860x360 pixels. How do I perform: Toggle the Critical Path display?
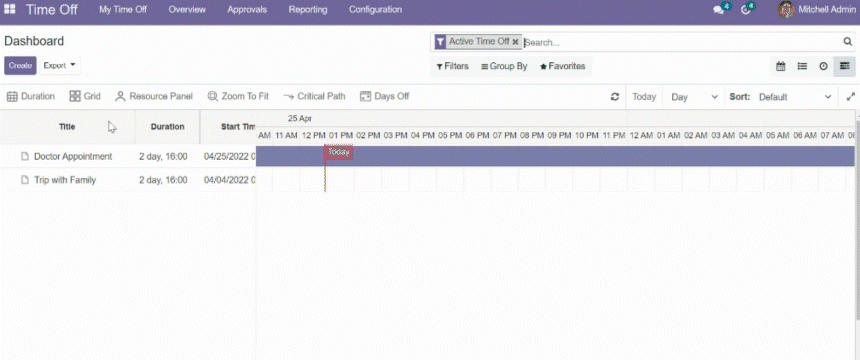314,97
